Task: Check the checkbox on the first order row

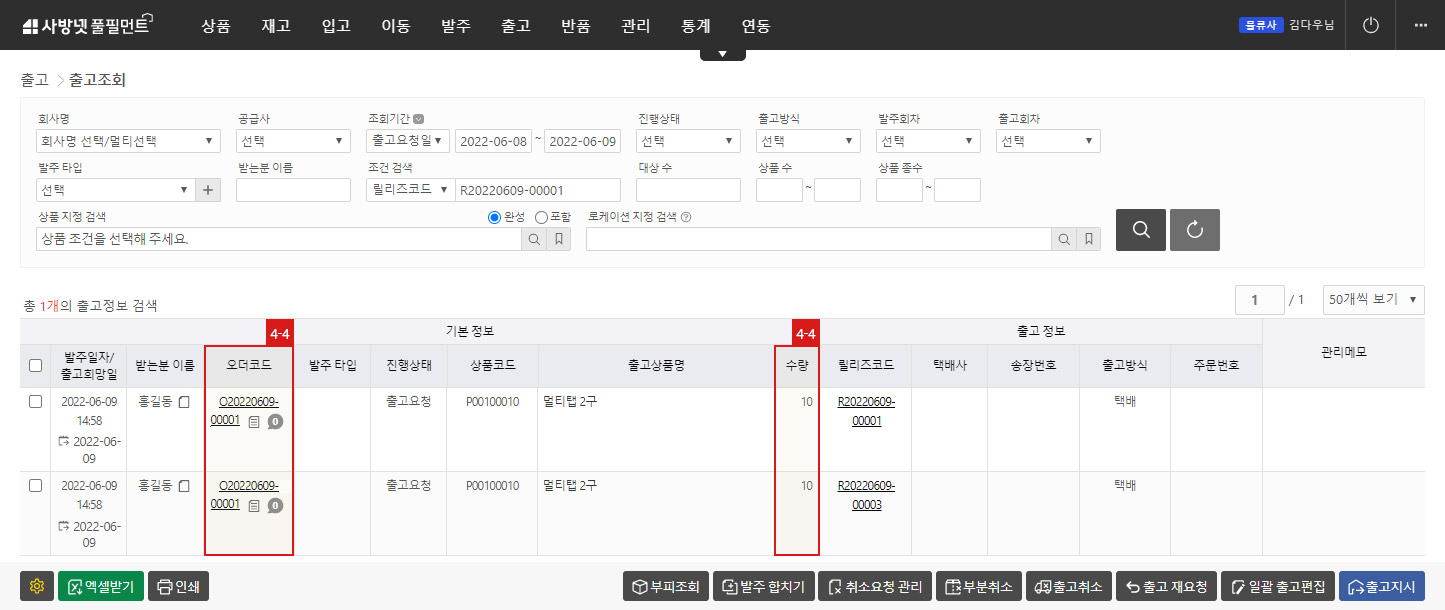Action: point(36,401)
